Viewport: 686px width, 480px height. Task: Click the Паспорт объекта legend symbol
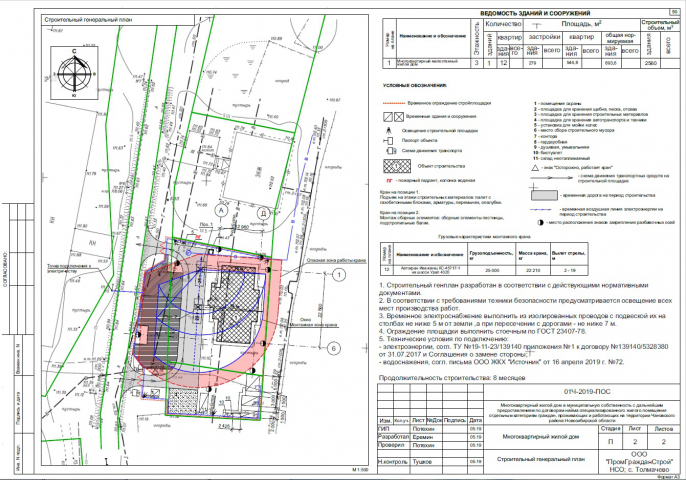click(388, 140)
